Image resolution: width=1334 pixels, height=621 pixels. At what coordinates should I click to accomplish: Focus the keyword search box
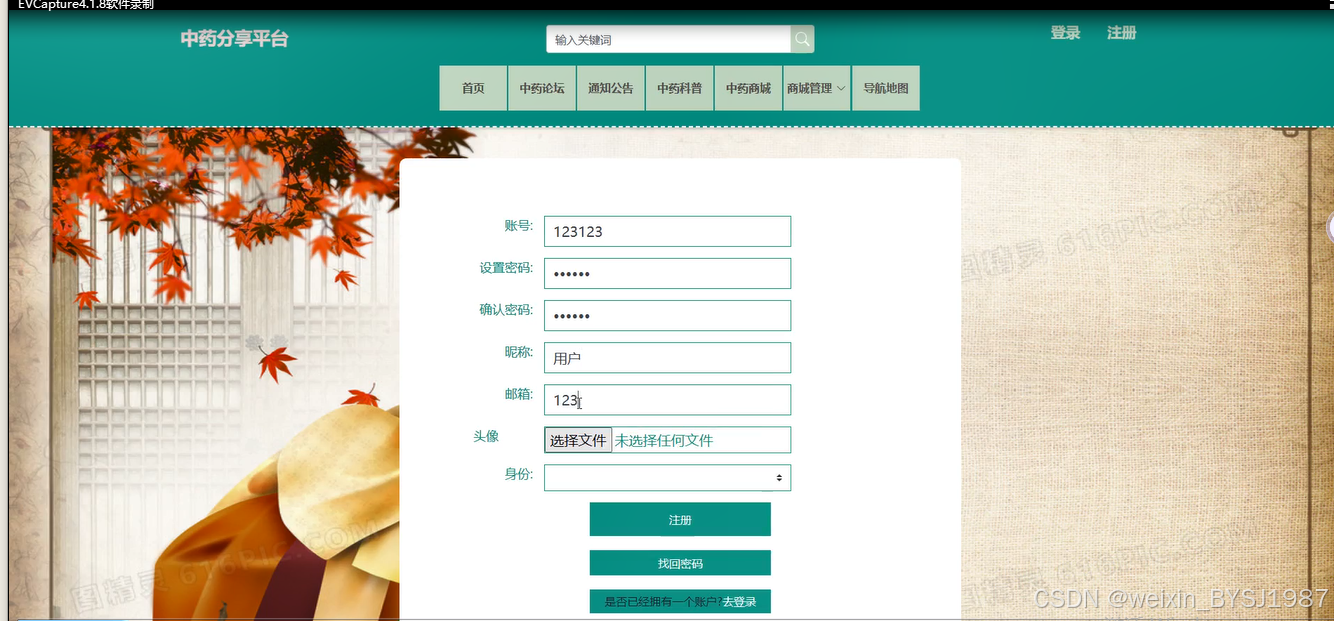[668, 40]
